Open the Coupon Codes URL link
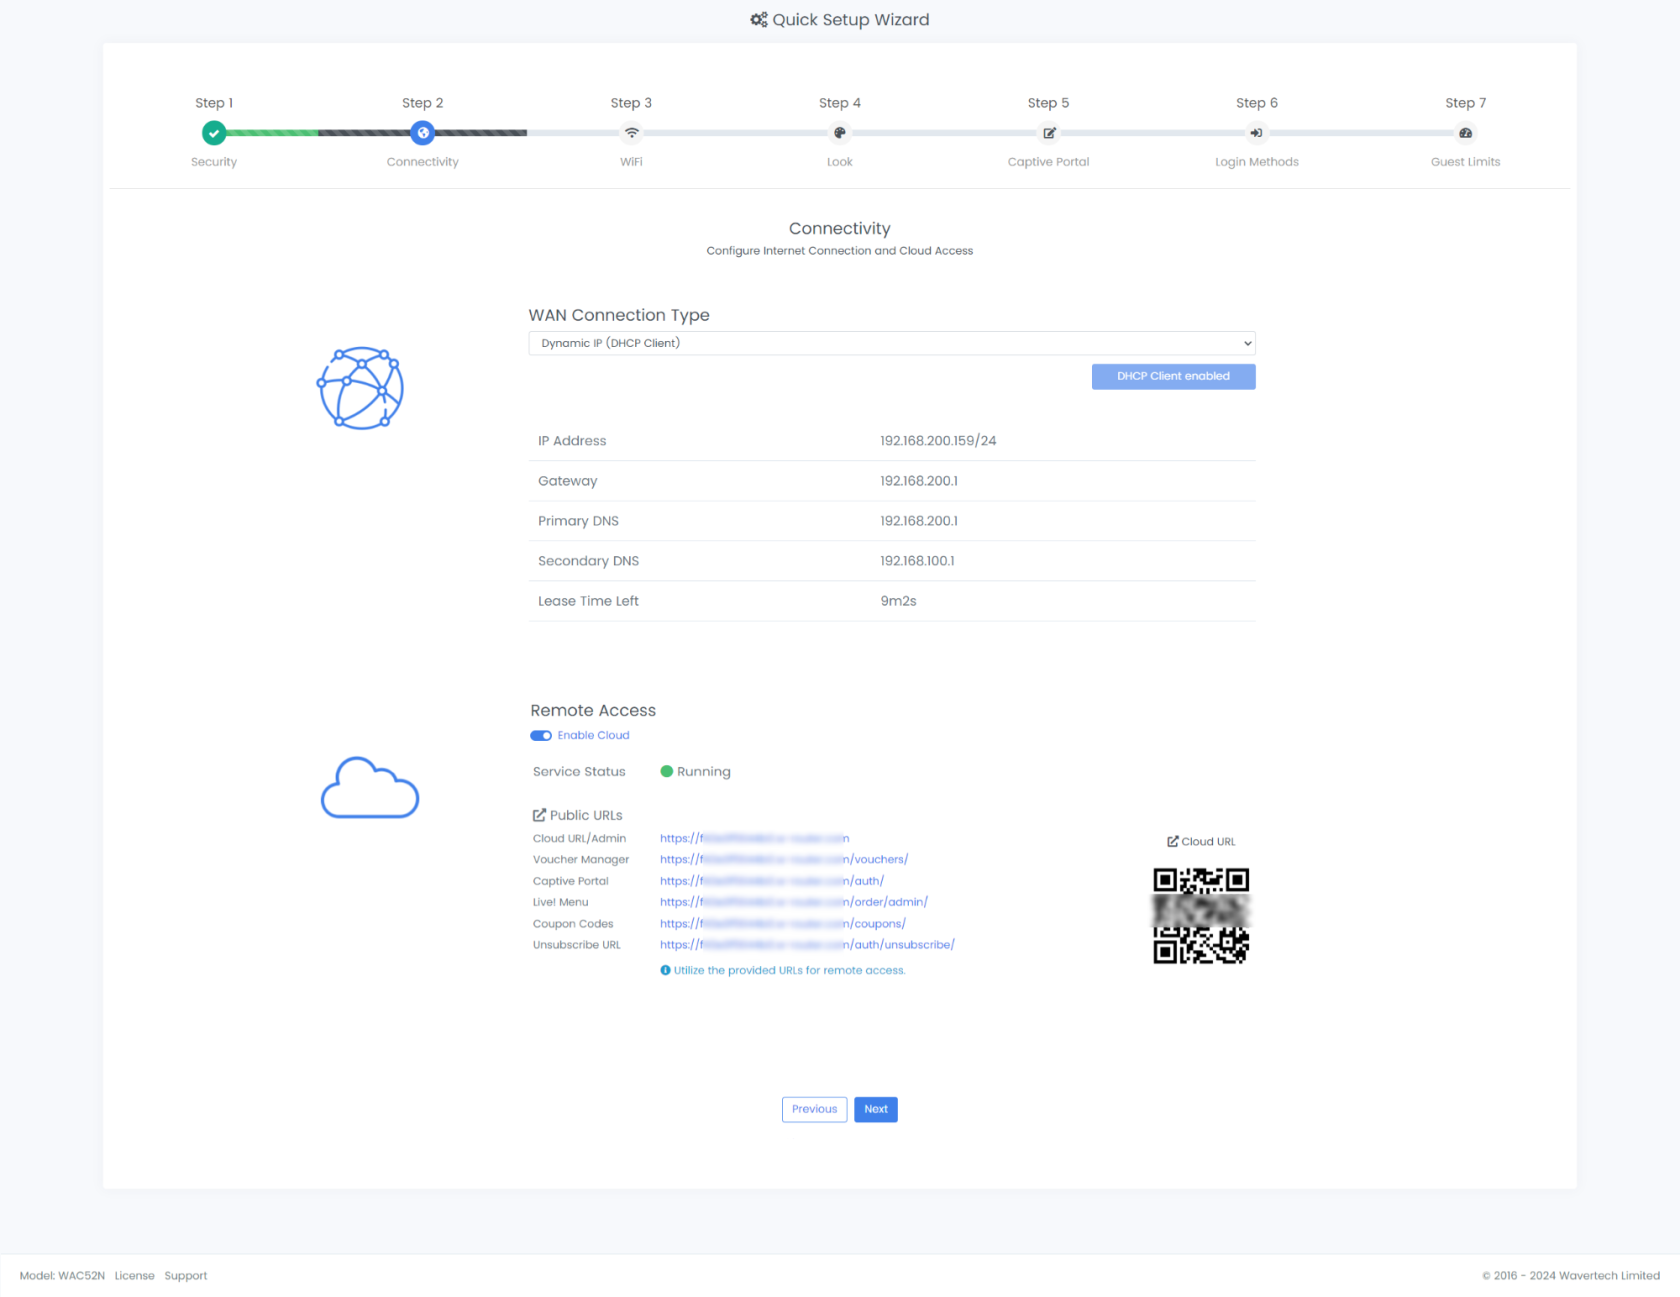This screenshot has width=1680, height=1297. click(783, 924)
